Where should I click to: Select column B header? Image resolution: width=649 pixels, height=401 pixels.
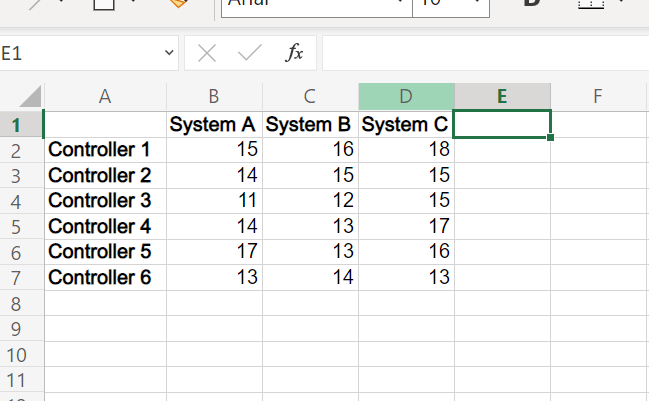(214, 96)
